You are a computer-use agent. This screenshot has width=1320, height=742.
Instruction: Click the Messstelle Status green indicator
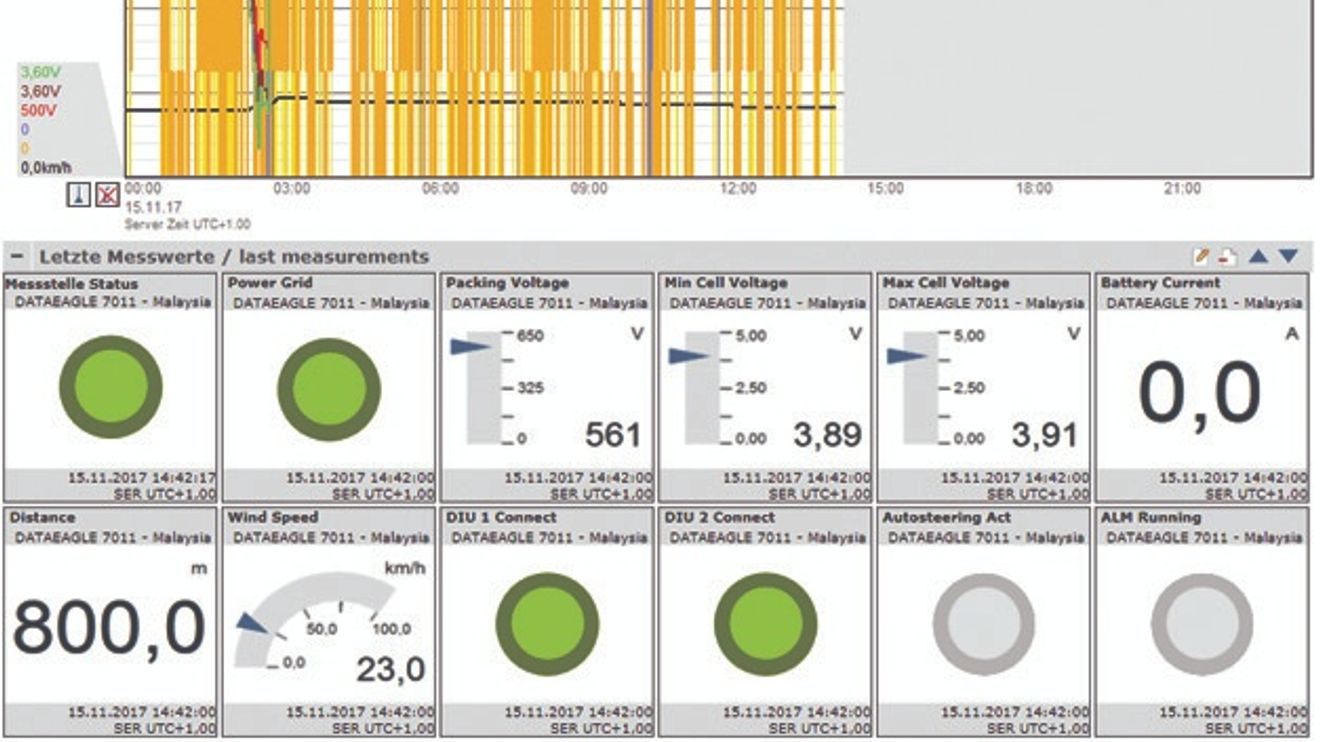(110, 387)
